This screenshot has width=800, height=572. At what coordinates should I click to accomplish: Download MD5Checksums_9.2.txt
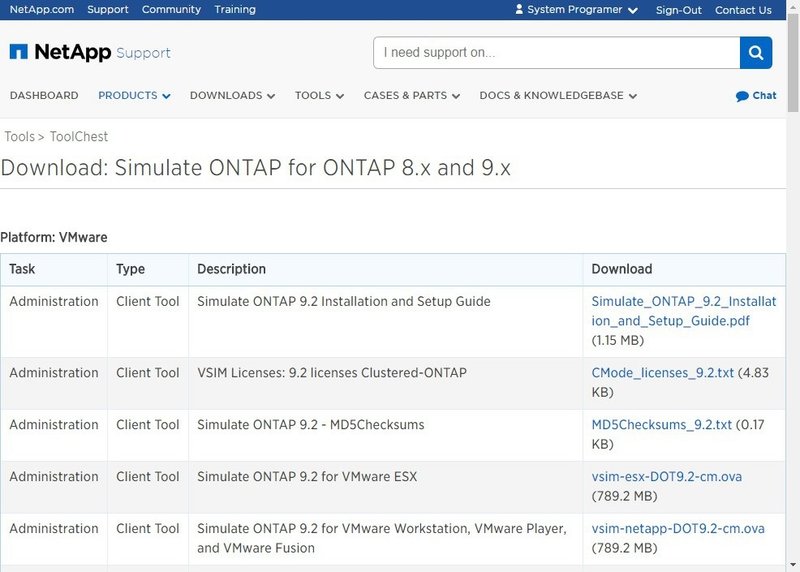[661, 425]
